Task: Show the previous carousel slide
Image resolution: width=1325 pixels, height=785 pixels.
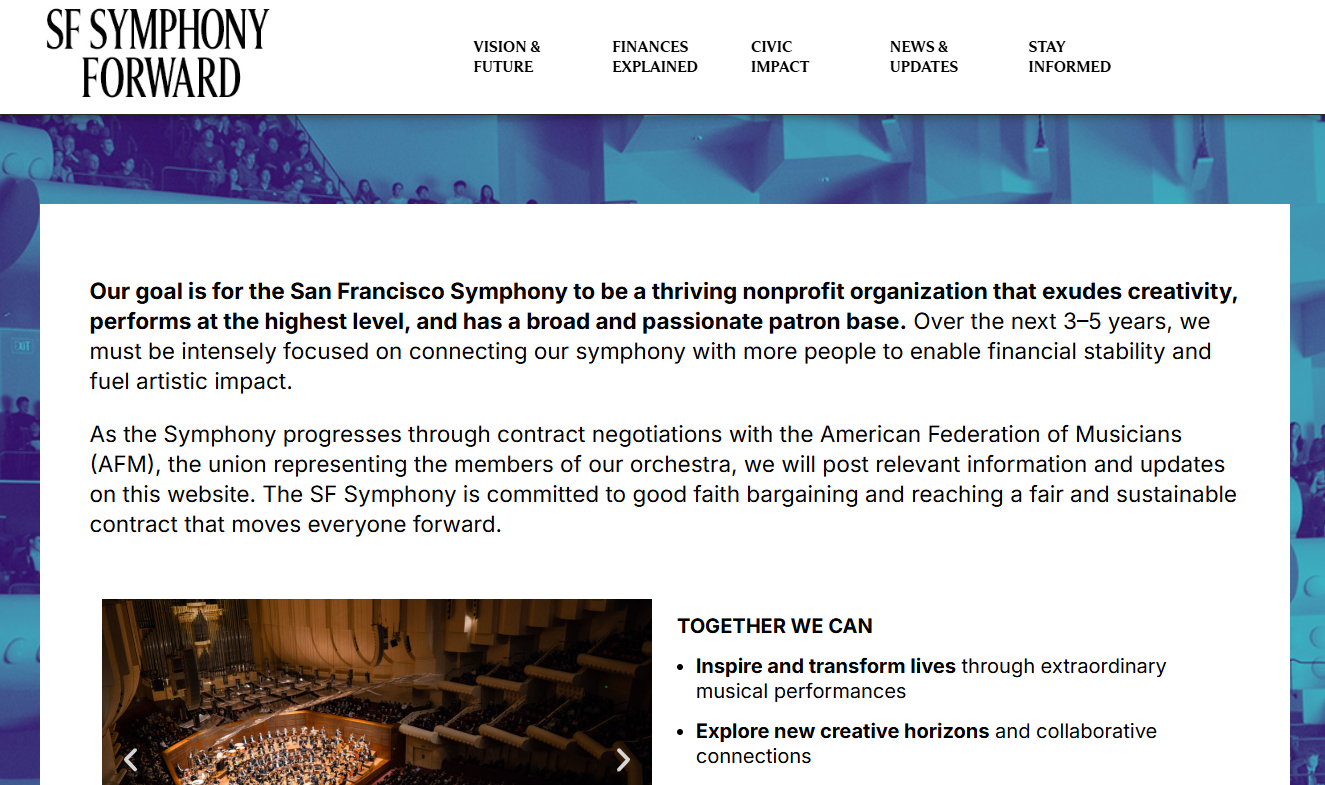Action: pos(130,760)
